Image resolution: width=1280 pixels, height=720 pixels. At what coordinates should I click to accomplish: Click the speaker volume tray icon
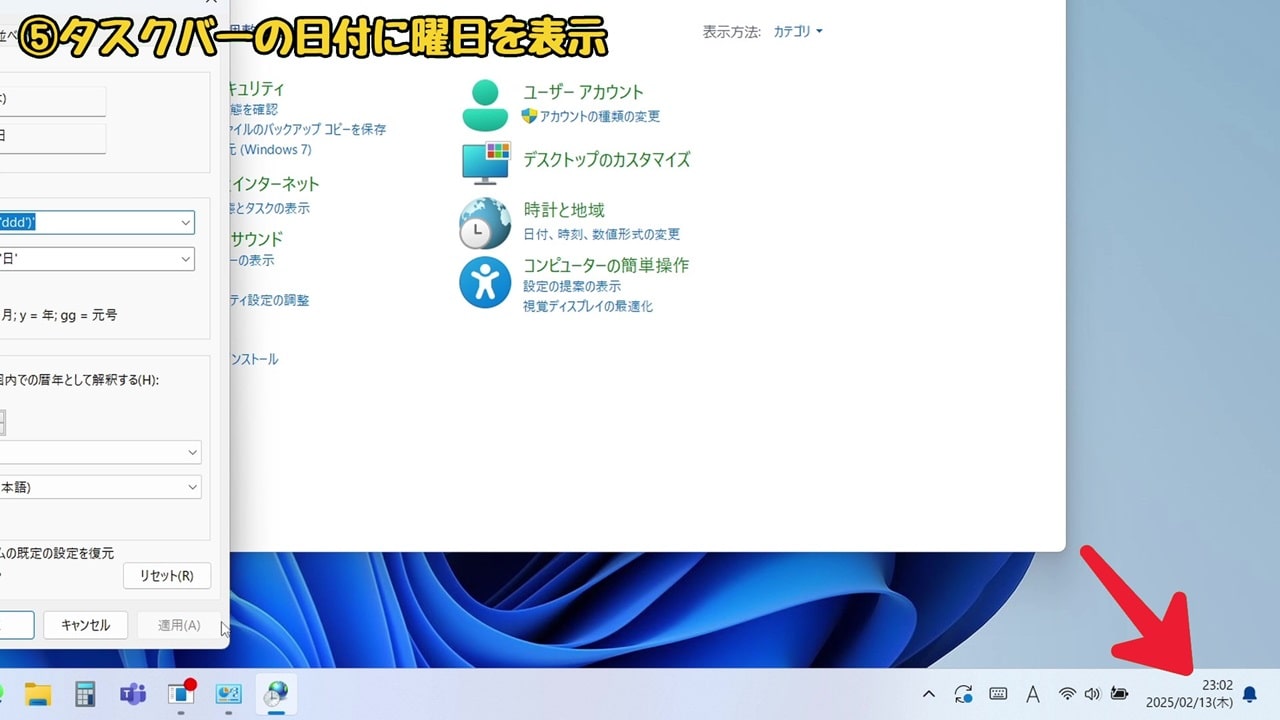[x=1092, y=694]
